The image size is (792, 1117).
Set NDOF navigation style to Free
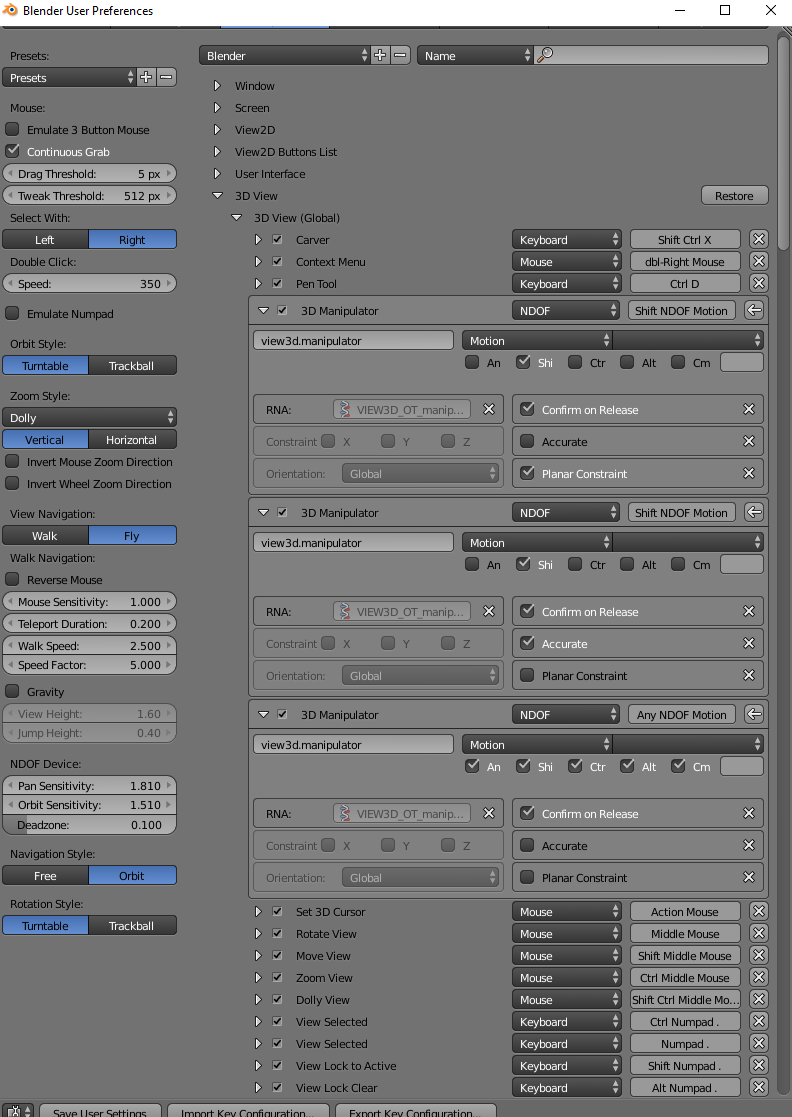click(x=46, y=876)
